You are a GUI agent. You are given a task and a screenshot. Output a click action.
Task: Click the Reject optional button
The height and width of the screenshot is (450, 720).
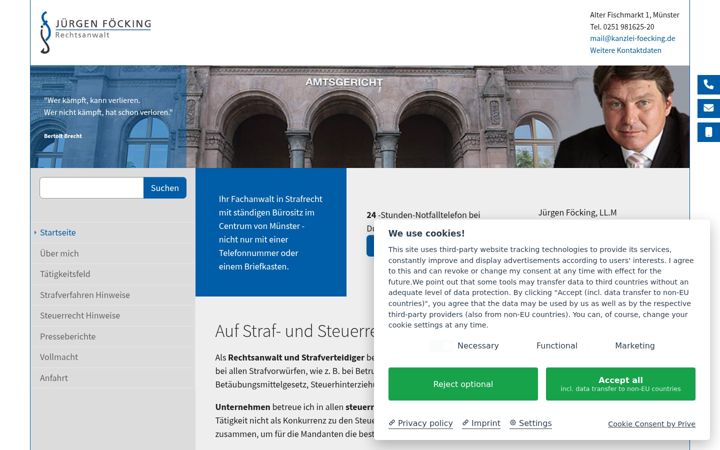click(x=463, y=384)
